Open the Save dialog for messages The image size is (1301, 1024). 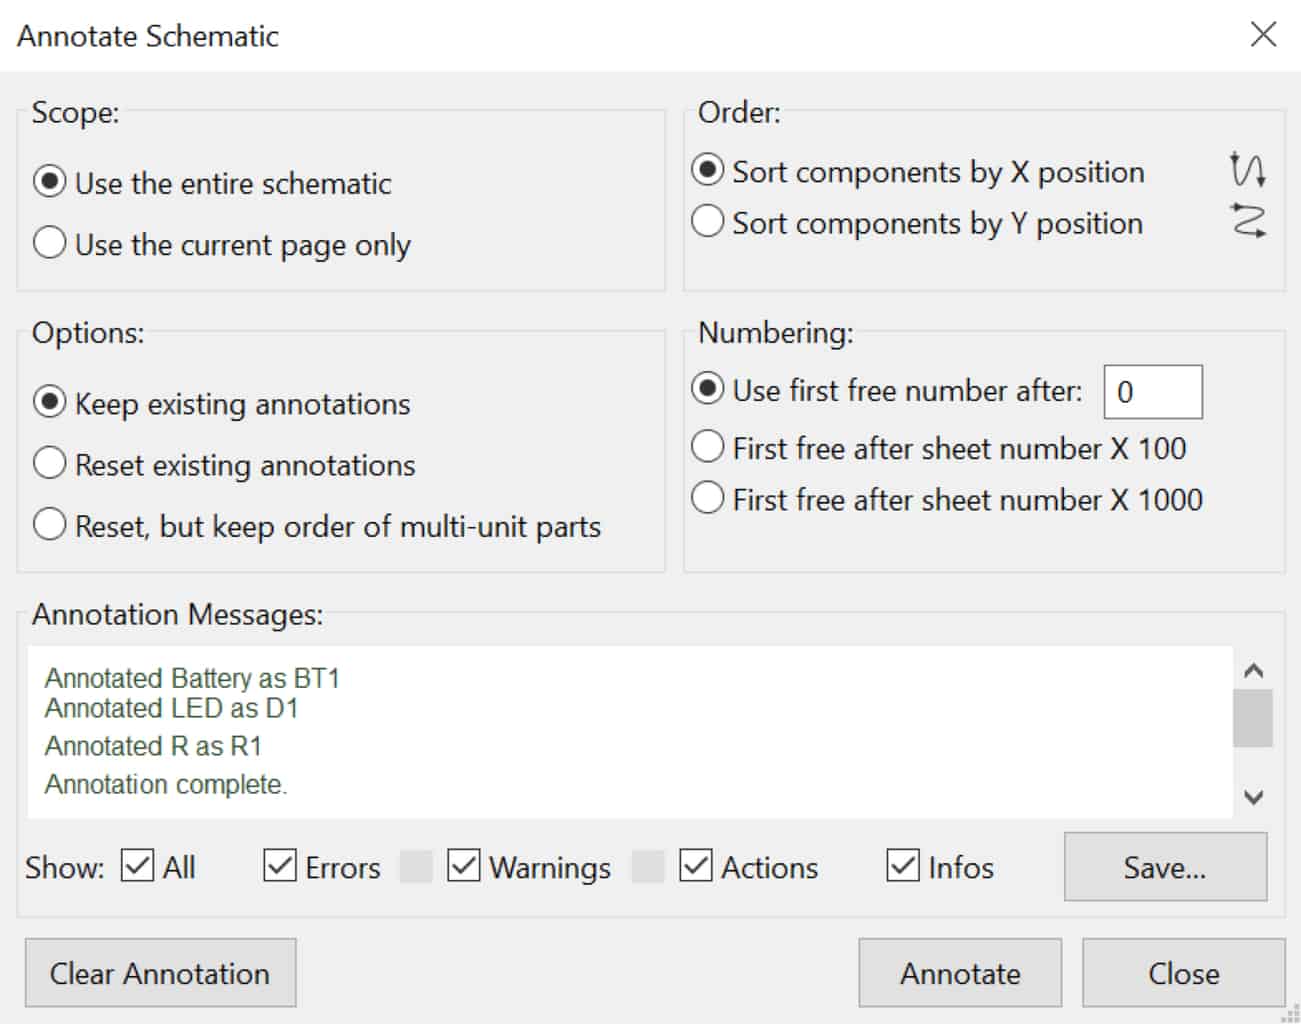click(x=1164, y=866)
